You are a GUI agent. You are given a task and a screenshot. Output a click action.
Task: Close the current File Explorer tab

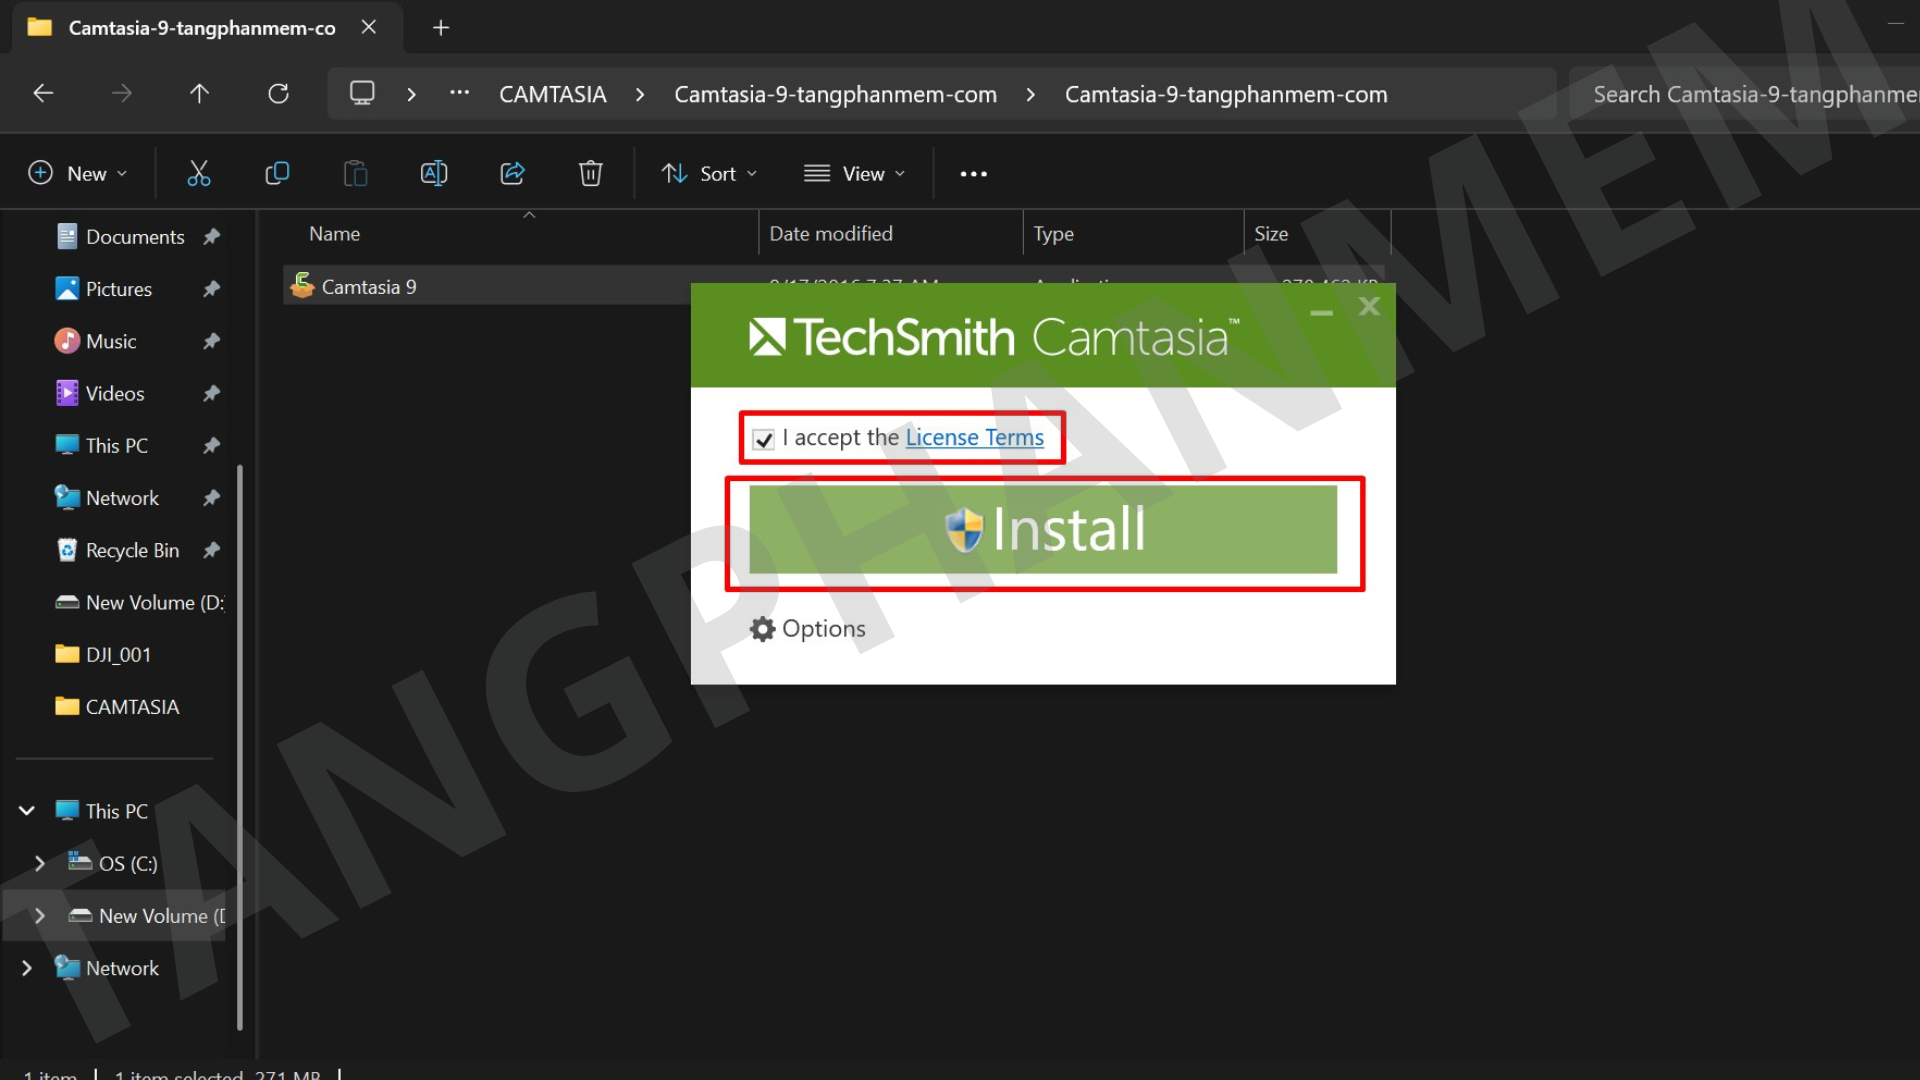tap(369, 28)
